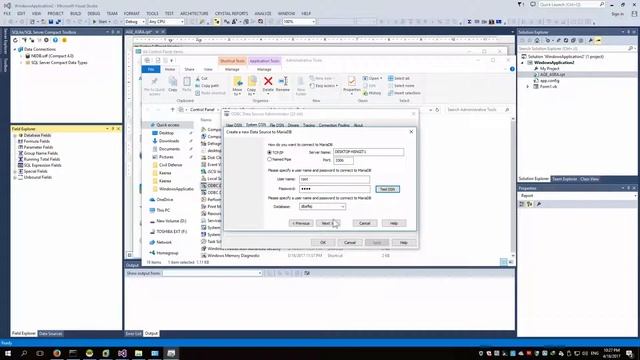Screen dimensions: 640x360
Task: Switch to the Error List tab
Action: (x=133, y=333)
